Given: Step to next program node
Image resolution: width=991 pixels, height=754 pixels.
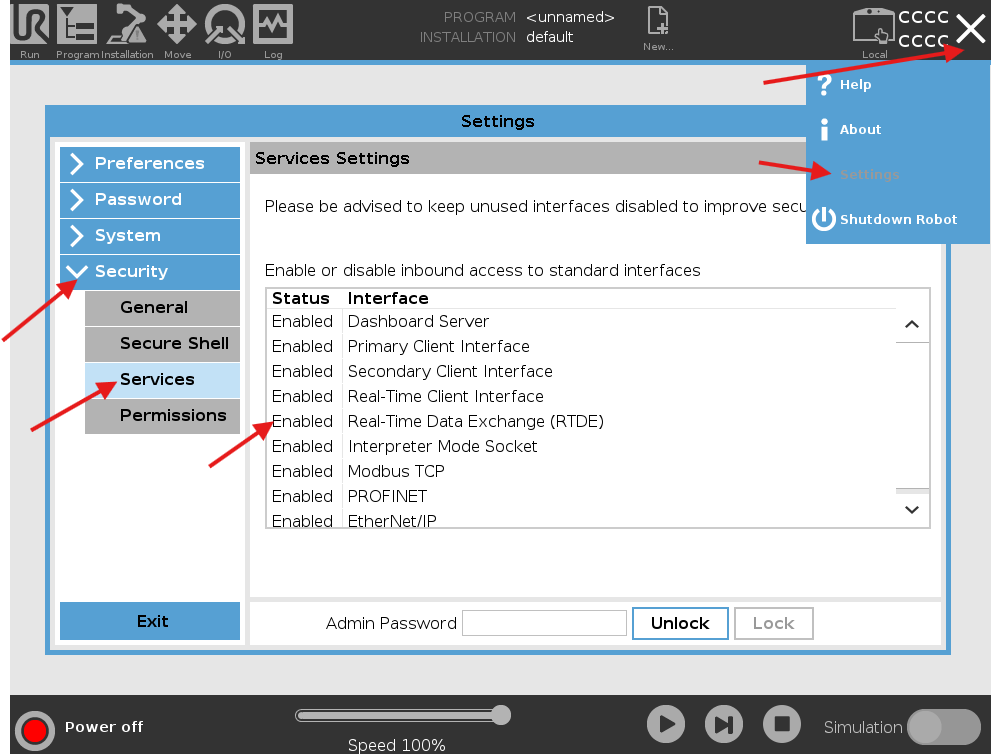Looking at the screenshot, I should (724, 724).
